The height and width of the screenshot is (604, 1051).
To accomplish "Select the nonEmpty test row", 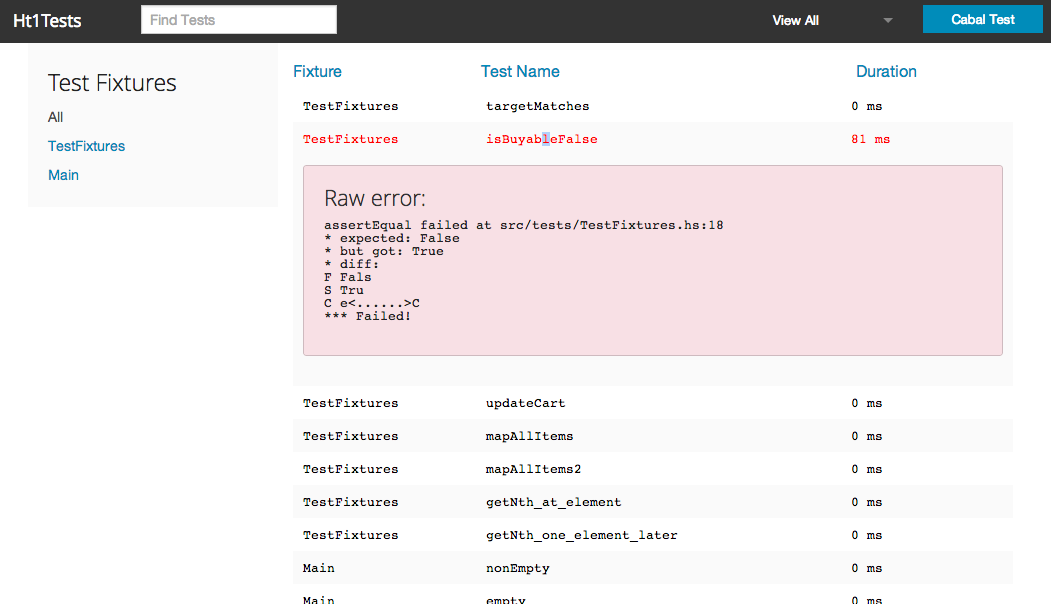I will click(x=653, y=568).
